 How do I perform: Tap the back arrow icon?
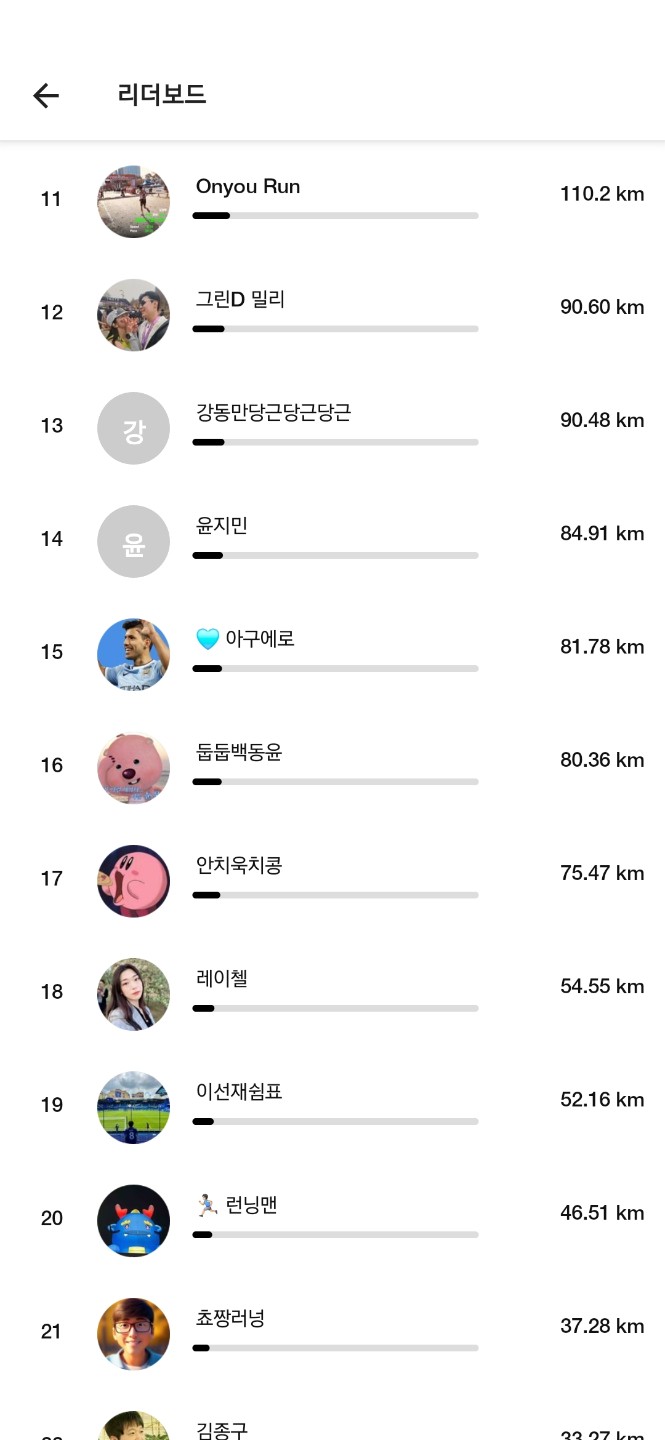(x=46, y=95)
